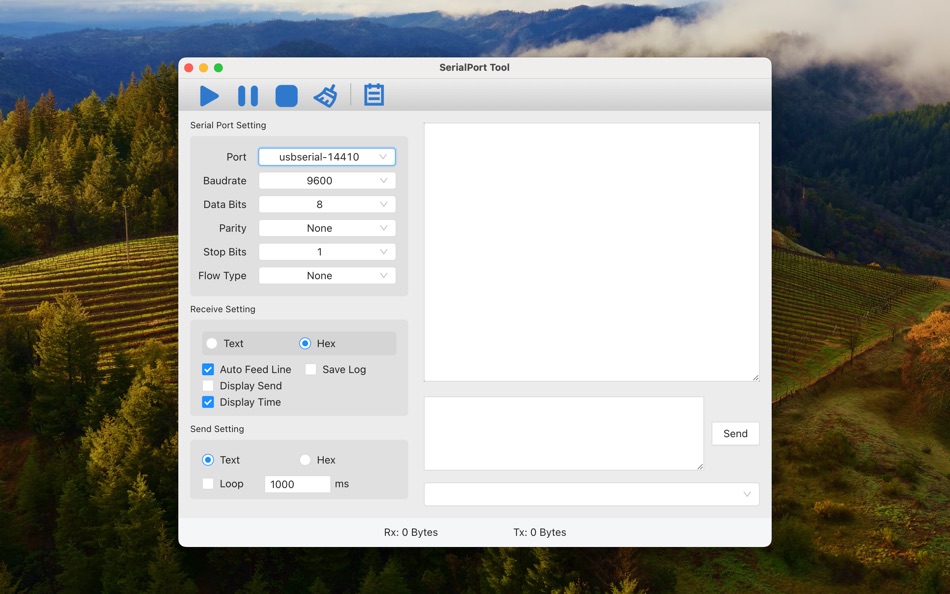
Task: Enable the Save Log checkbox
Action: (x=311, y=369)
